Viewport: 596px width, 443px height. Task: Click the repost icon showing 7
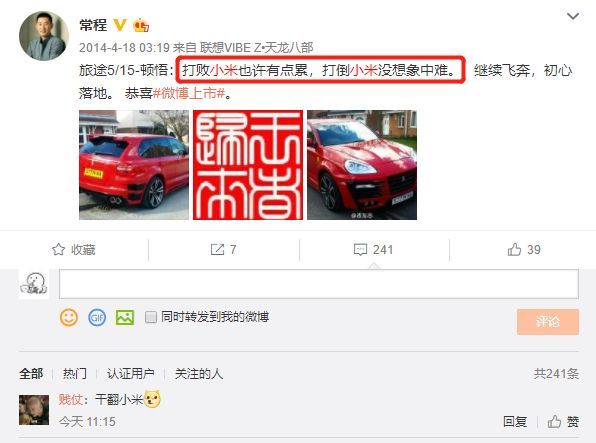pyautogui.click(x=217, y=249)
